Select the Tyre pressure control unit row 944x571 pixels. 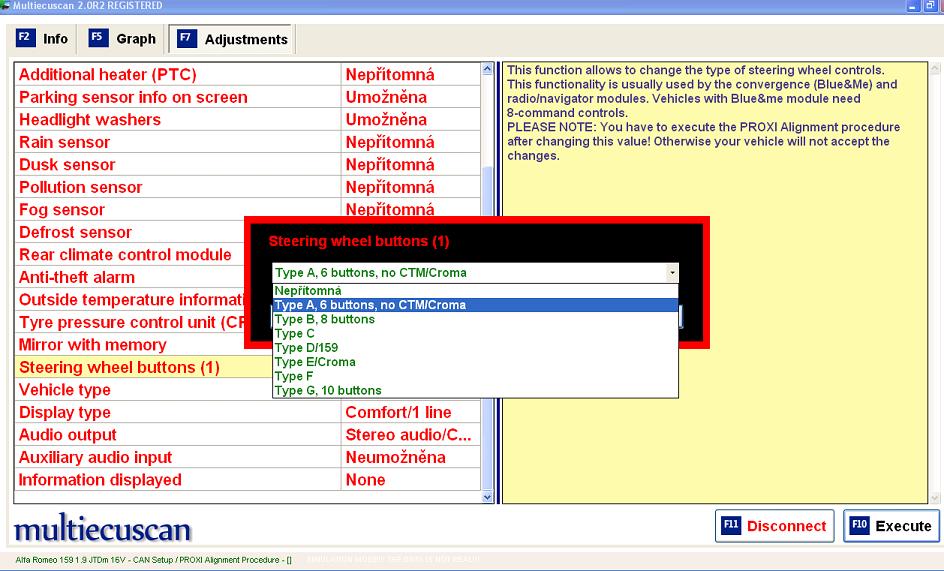[129, 322]
